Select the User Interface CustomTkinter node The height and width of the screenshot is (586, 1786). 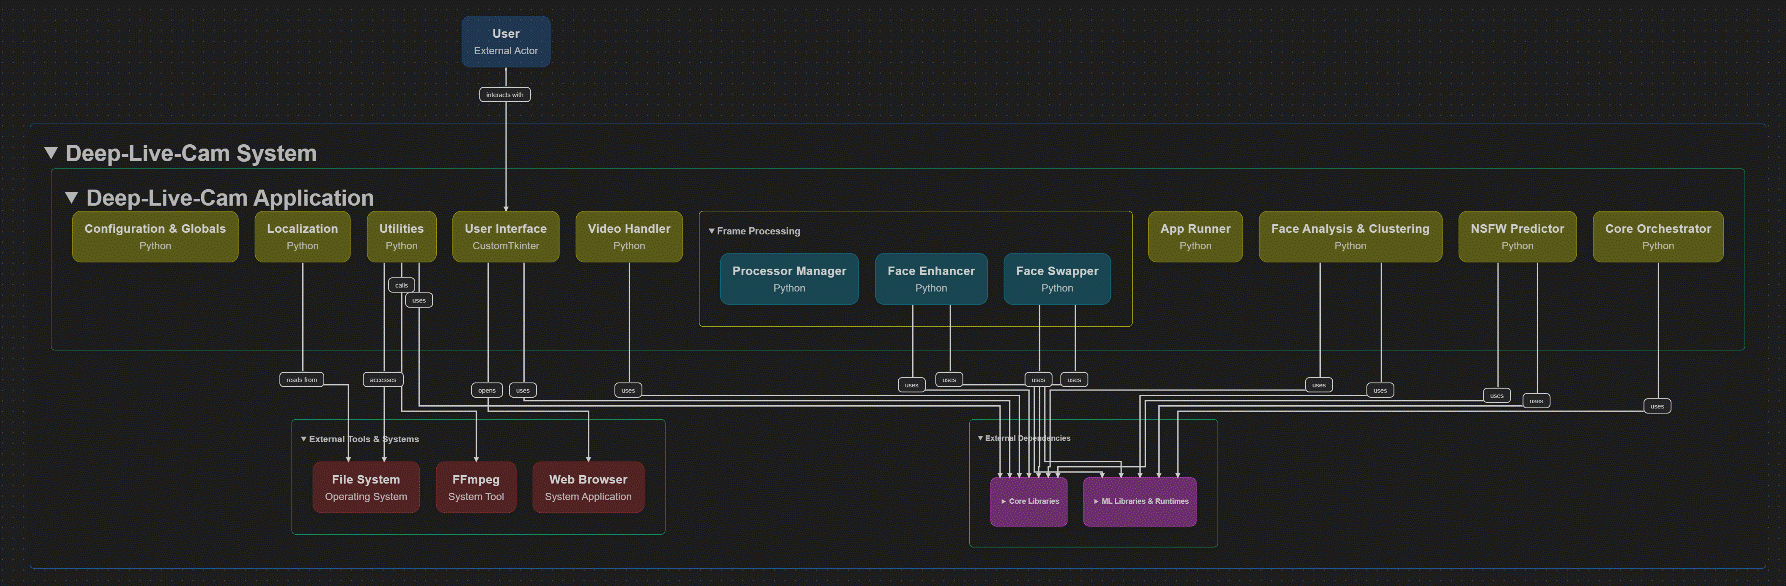(505, 236)
